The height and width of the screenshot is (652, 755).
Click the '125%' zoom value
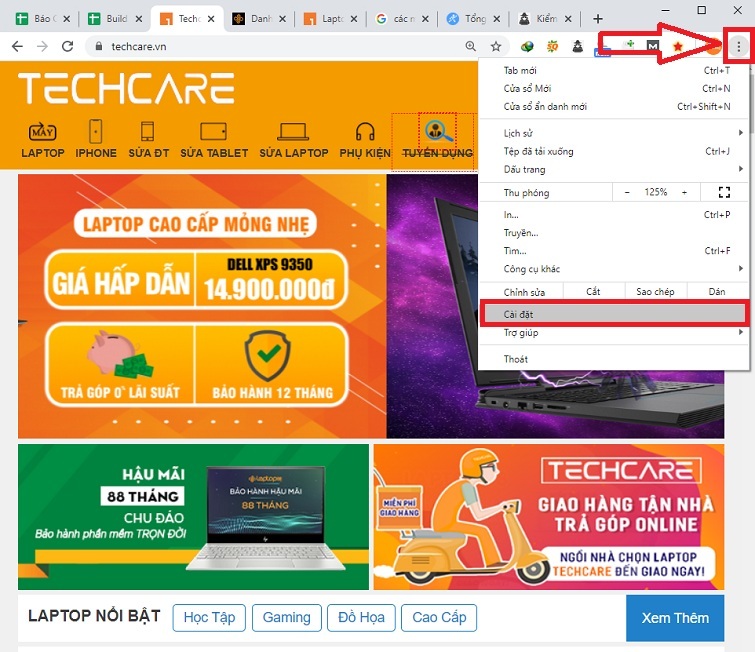(x=656, y=192)
